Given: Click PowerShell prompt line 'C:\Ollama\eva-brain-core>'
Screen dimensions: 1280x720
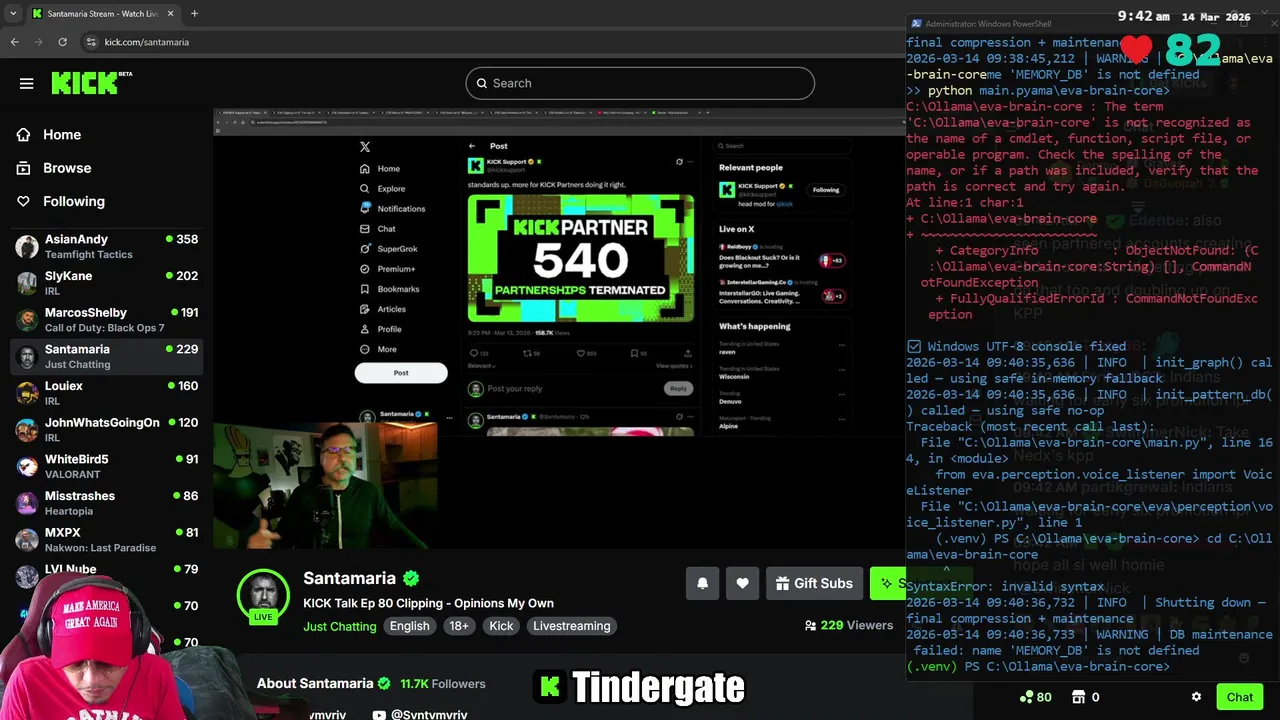Looking at the screenshot, I should 1066,666.
